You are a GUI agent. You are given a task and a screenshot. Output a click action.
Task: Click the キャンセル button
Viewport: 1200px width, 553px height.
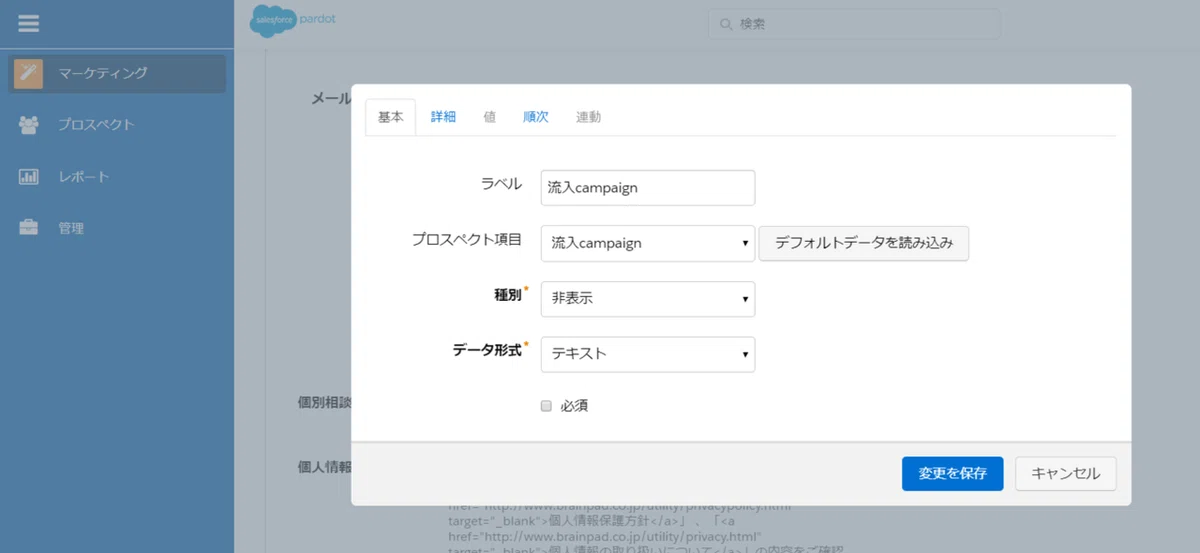coord(1065,474)
